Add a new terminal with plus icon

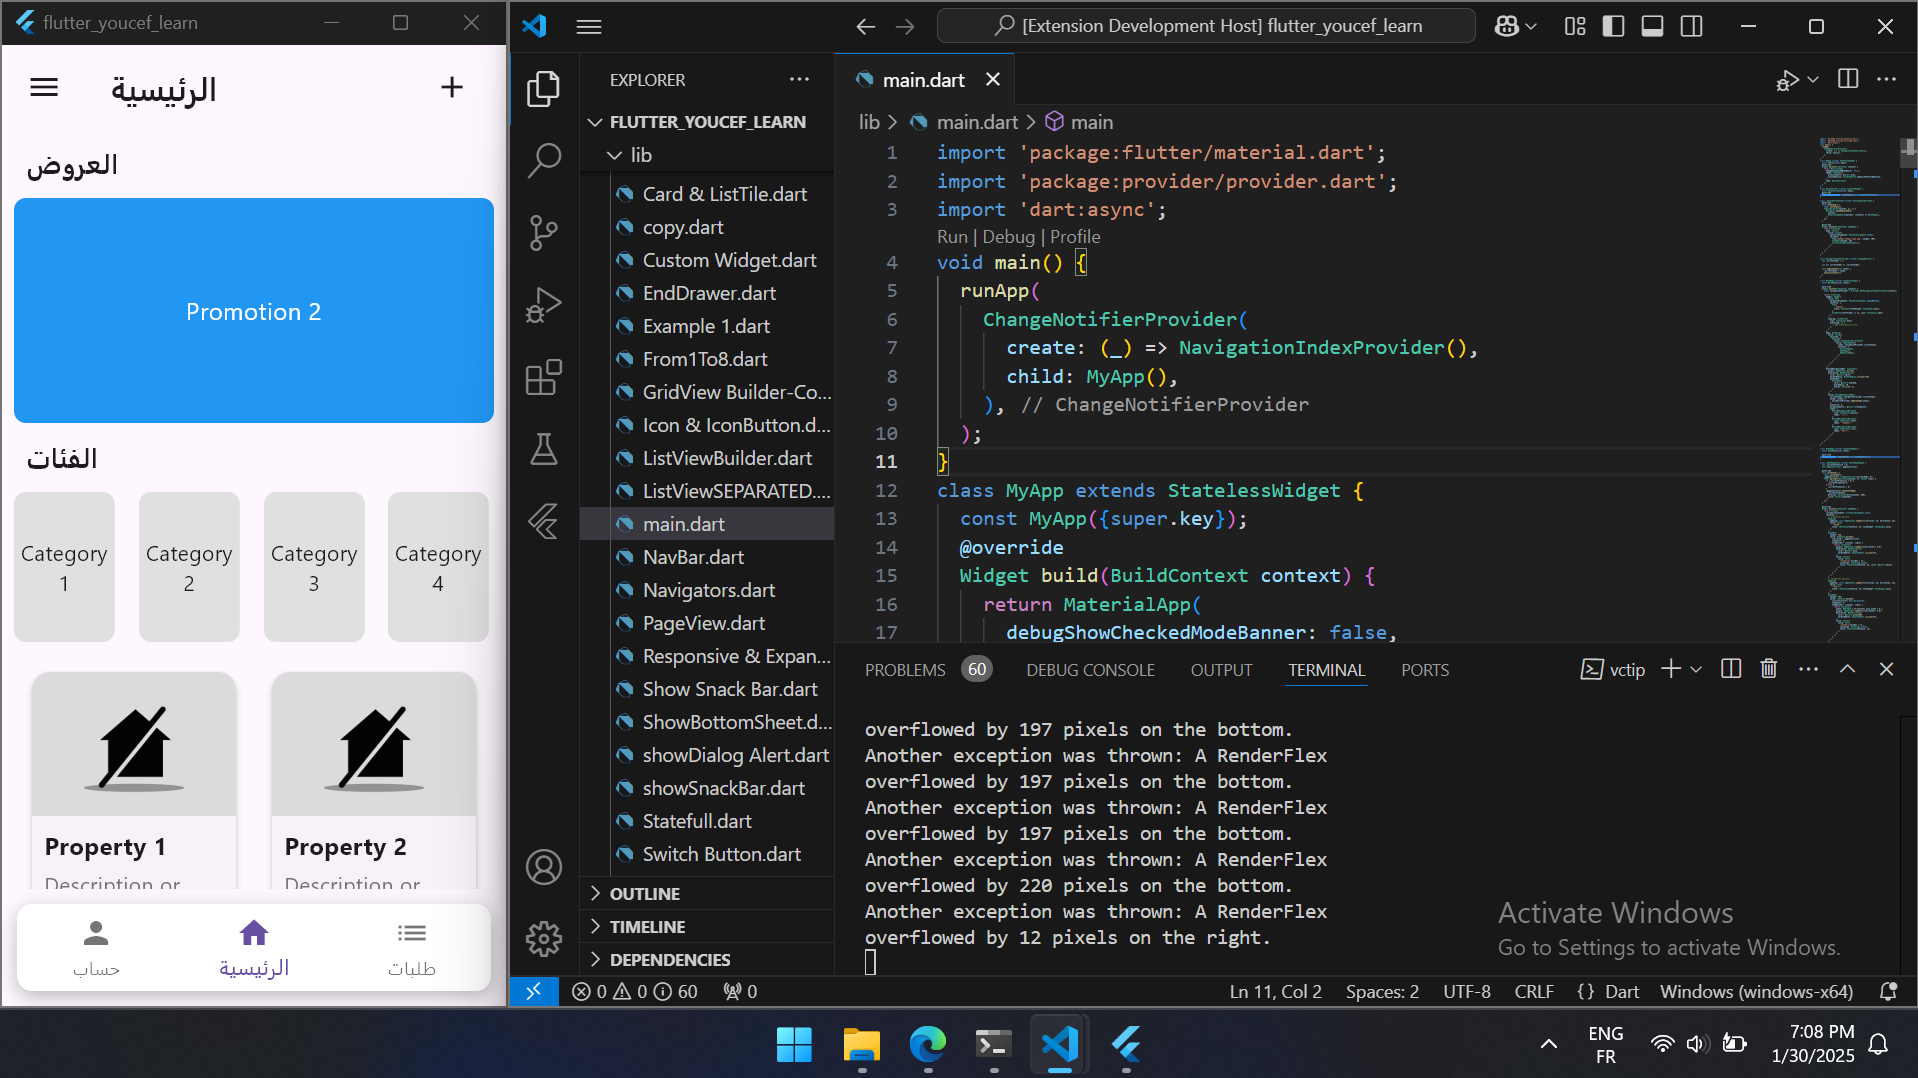[x=1670, y=669]
